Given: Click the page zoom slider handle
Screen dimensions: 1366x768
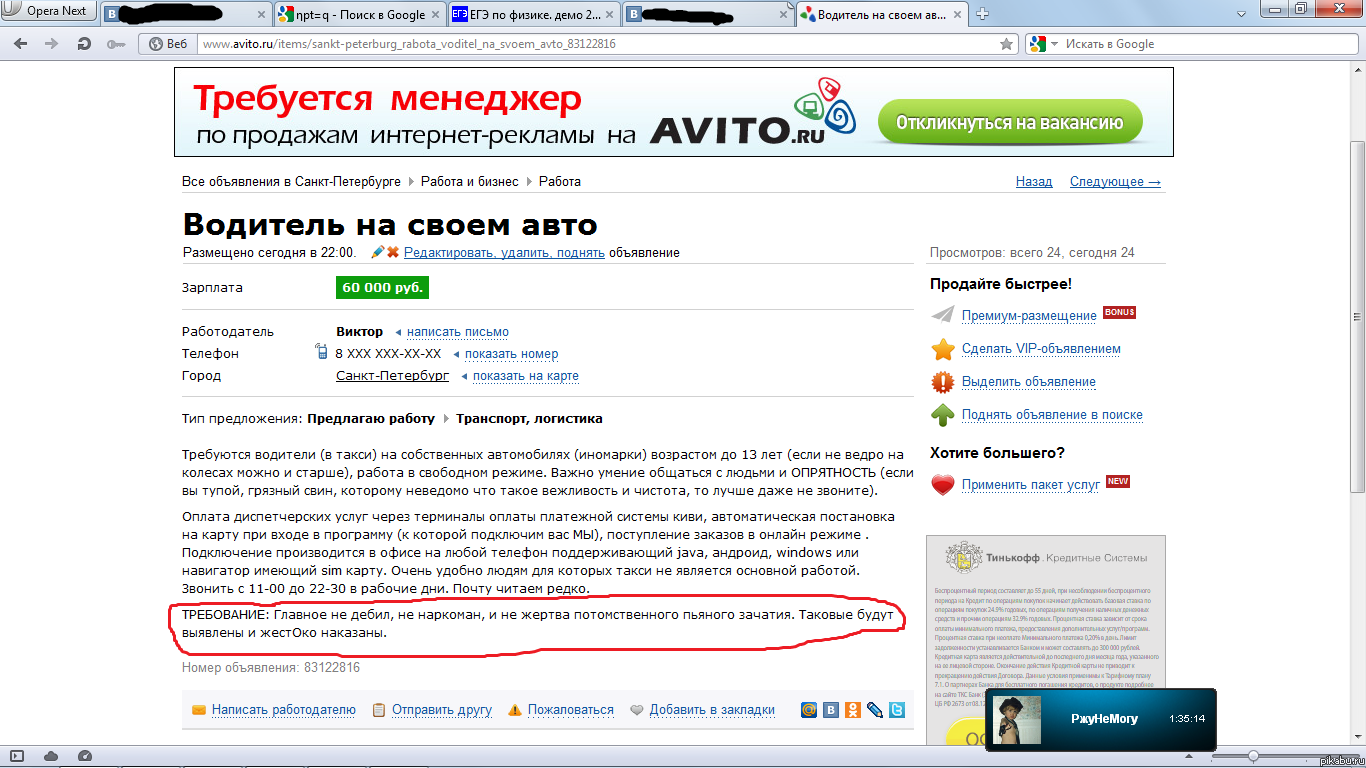Looking at the screenshot, I should (1252, 756).
